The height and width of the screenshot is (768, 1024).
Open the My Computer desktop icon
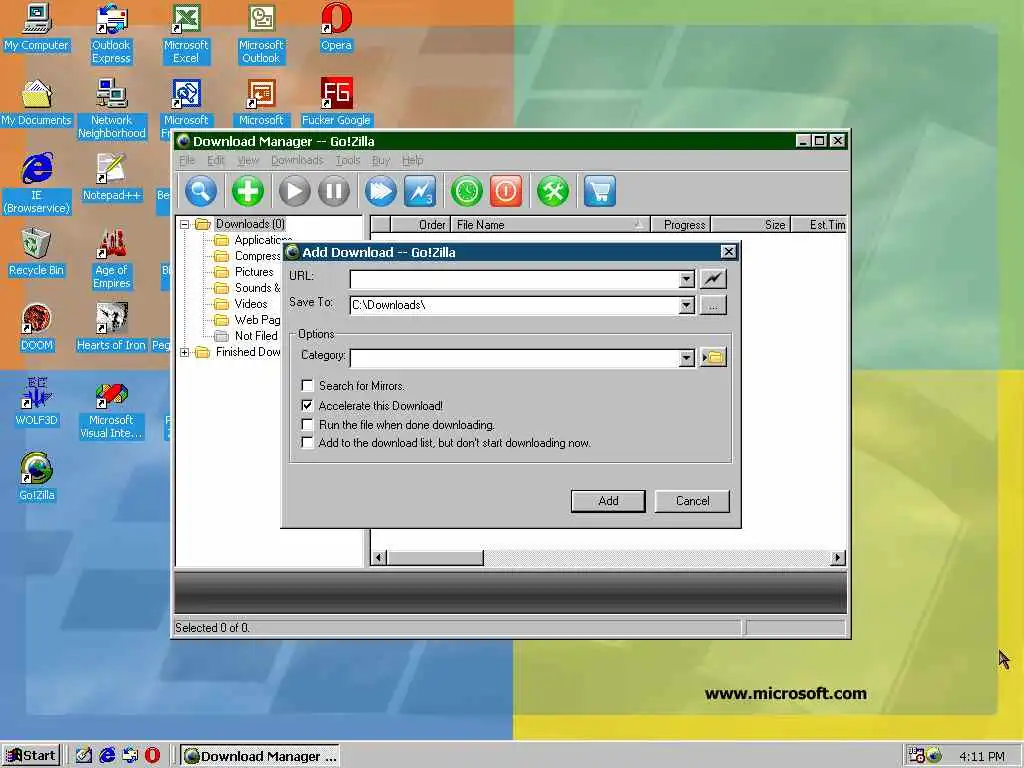pyautogui.click(x=36, y=27)
